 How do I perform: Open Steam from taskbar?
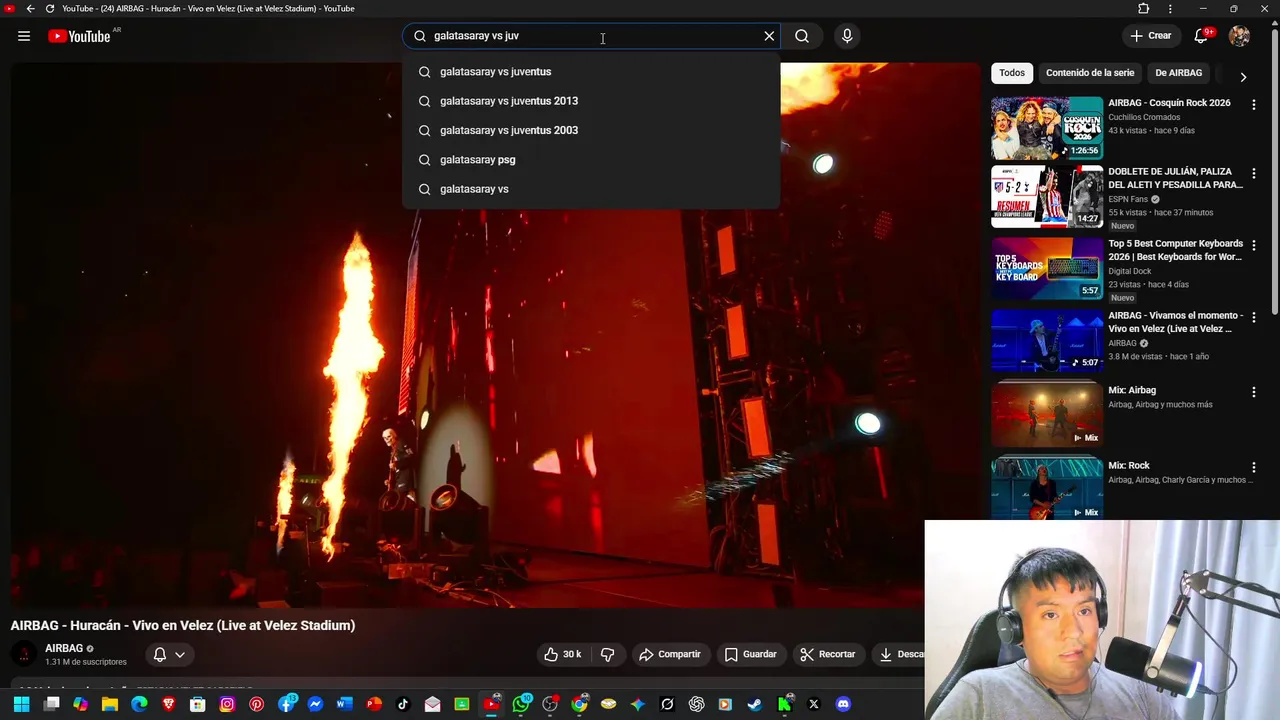(755, 704)
